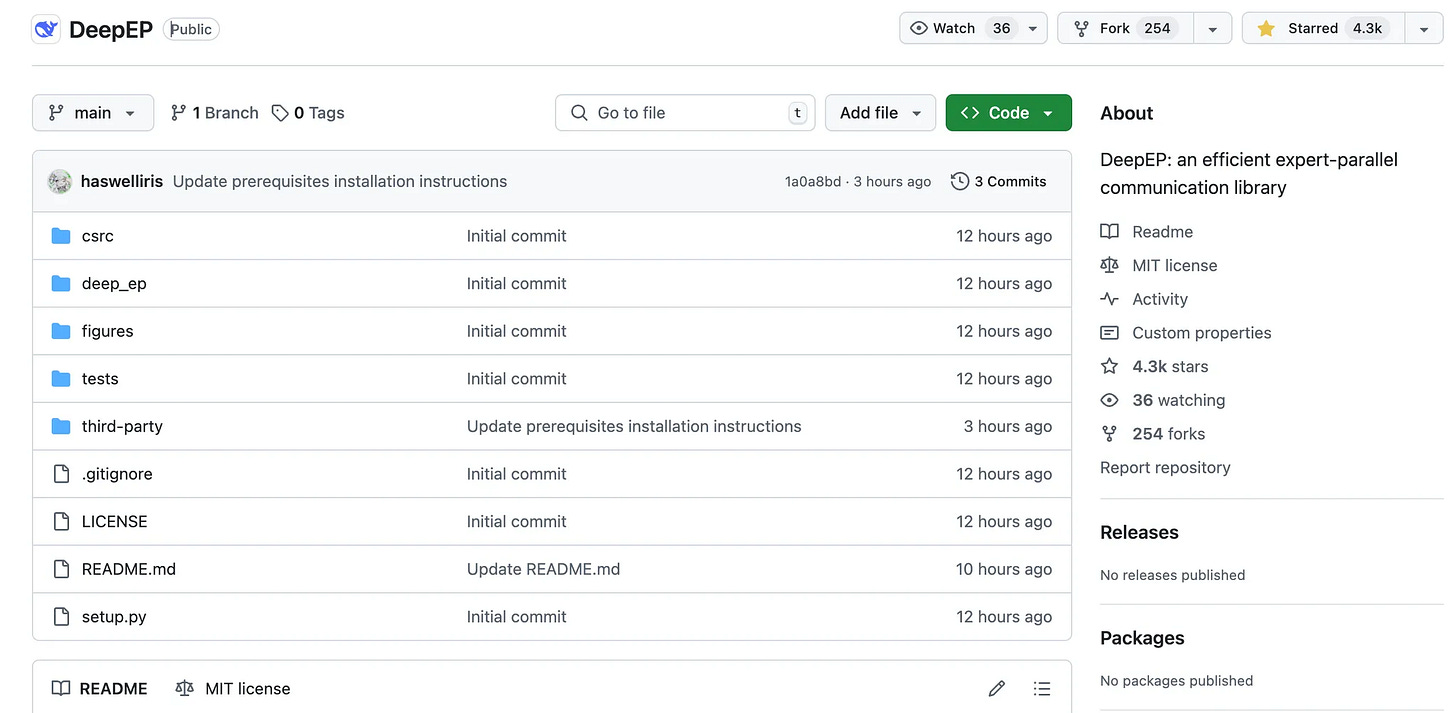View the 3 Commits history link
This screenshot has width=1456, height=713.
(x=998, y=181)
